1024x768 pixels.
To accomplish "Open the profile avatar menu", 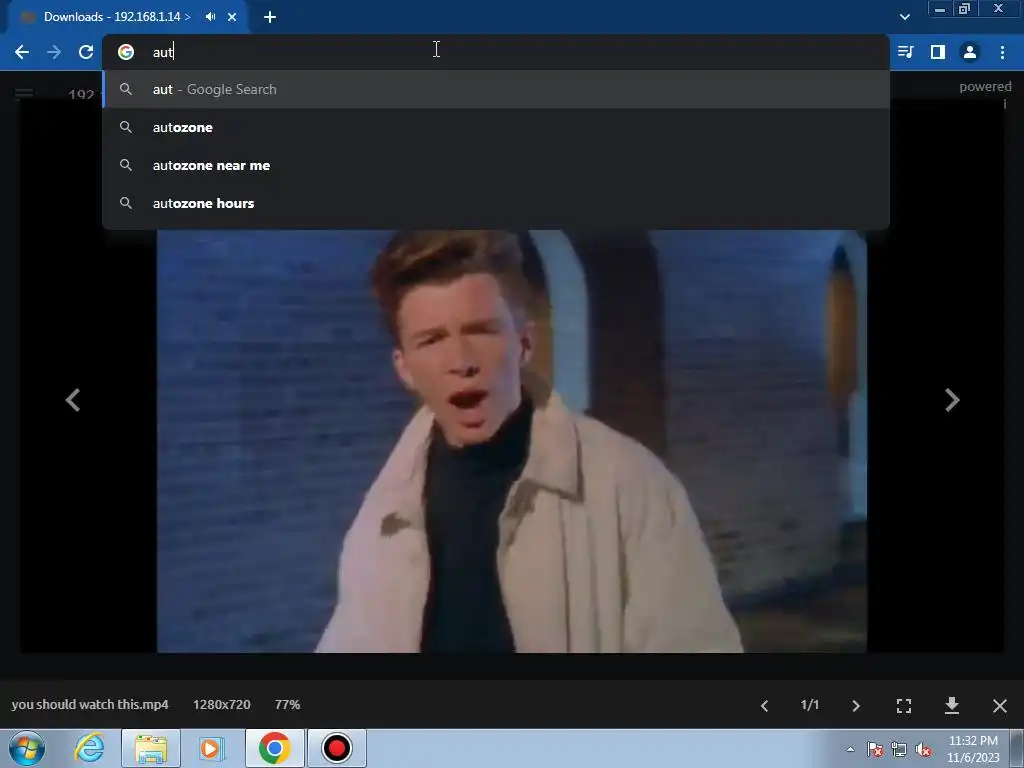I will (x=970, y=52).
